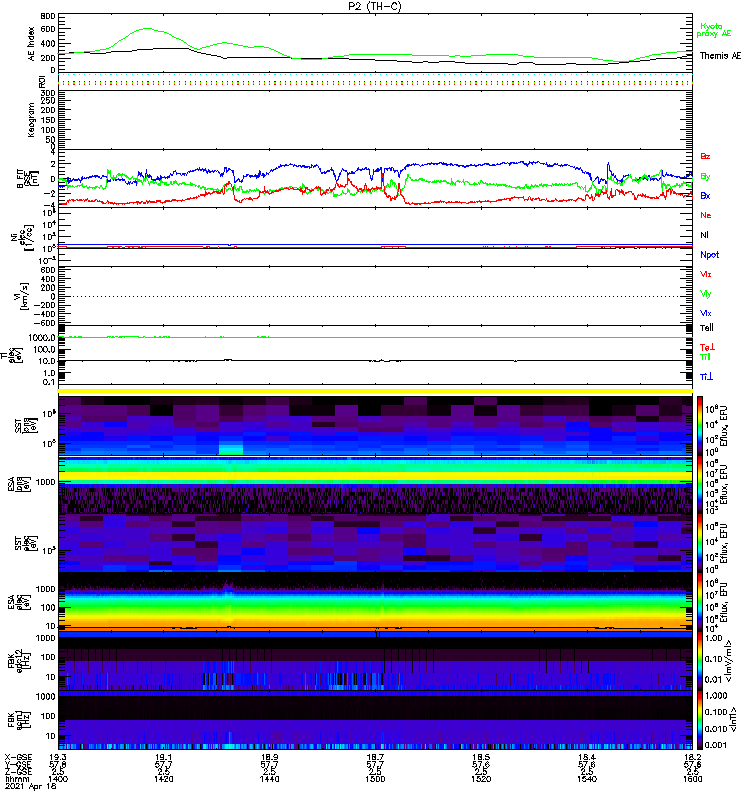Screen dimensions: 750x800
Task: Click the X-GSE value 19.1
Action: pyautogui.click(x=163, y=757)
